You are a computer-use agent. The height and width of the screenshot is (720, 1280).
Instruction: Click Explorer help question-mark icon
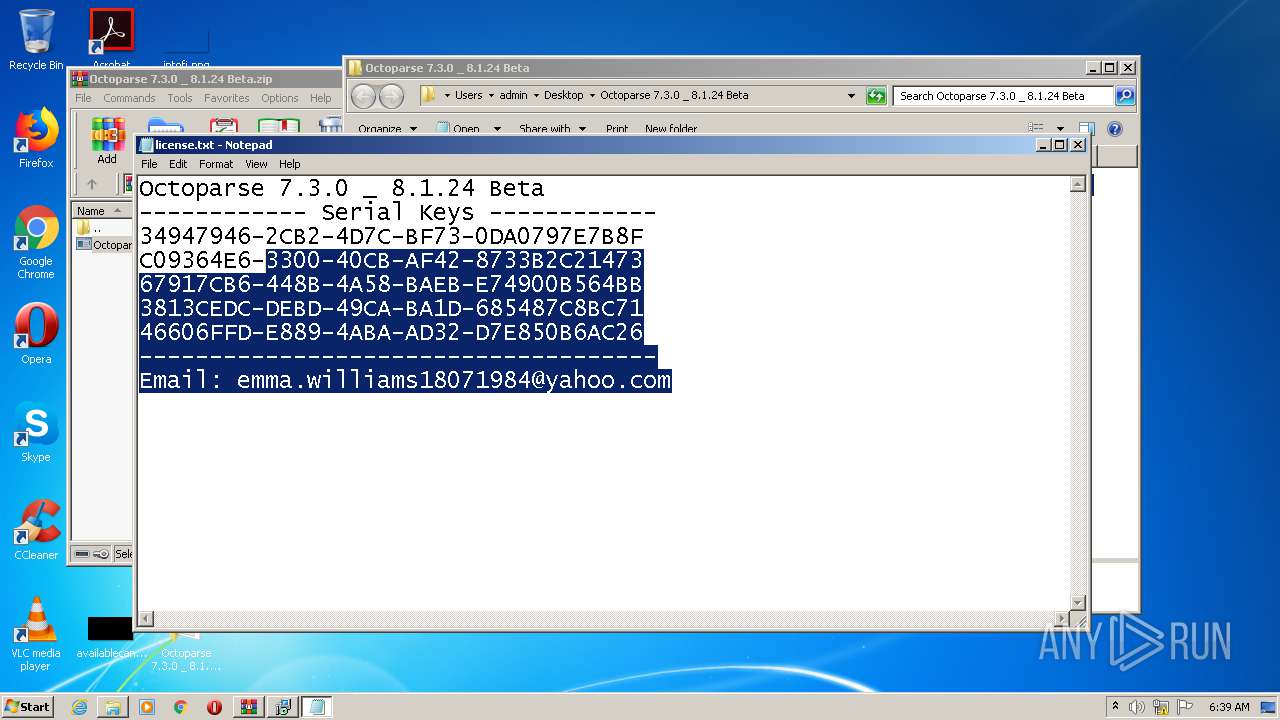1115,128
